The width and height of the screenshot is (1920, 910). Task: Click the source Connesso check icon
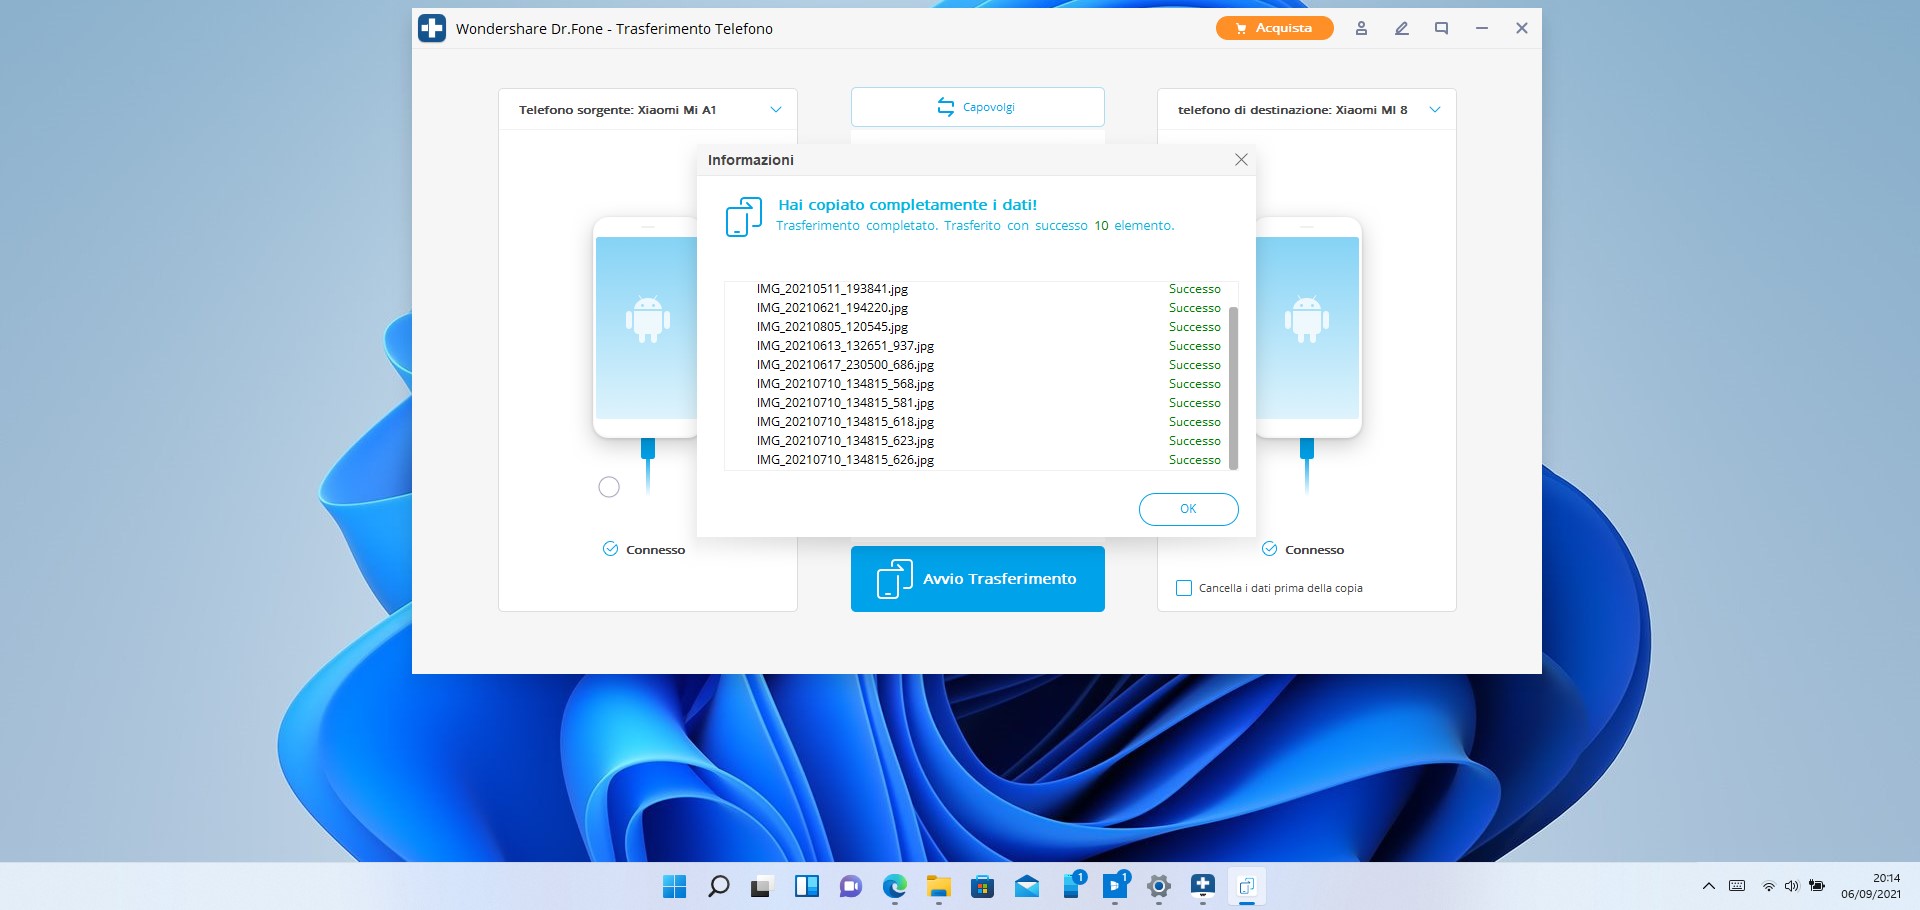coord(610,549)
